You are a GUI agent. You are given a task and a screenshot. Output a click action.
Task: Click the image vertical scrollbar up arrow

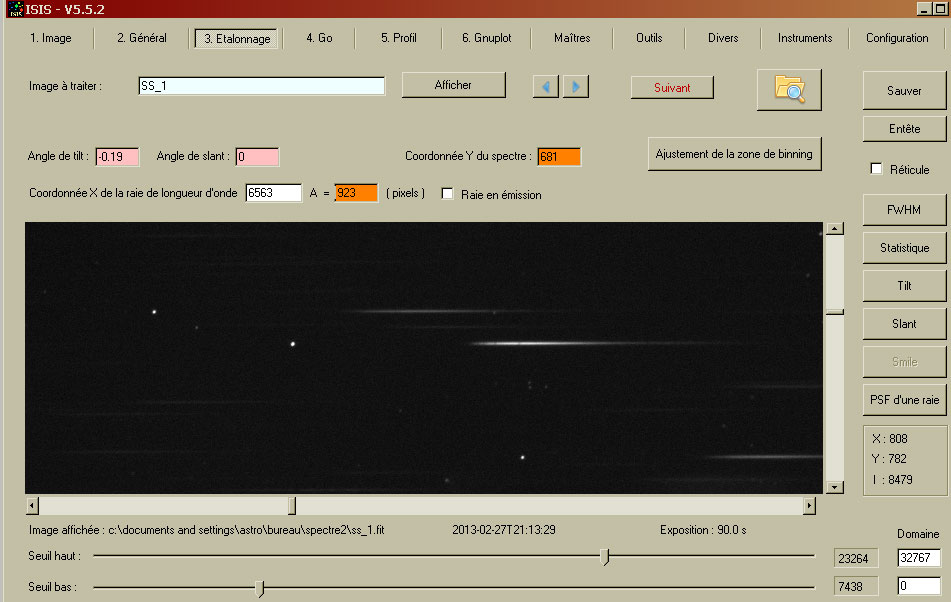(x=835, y=229)
